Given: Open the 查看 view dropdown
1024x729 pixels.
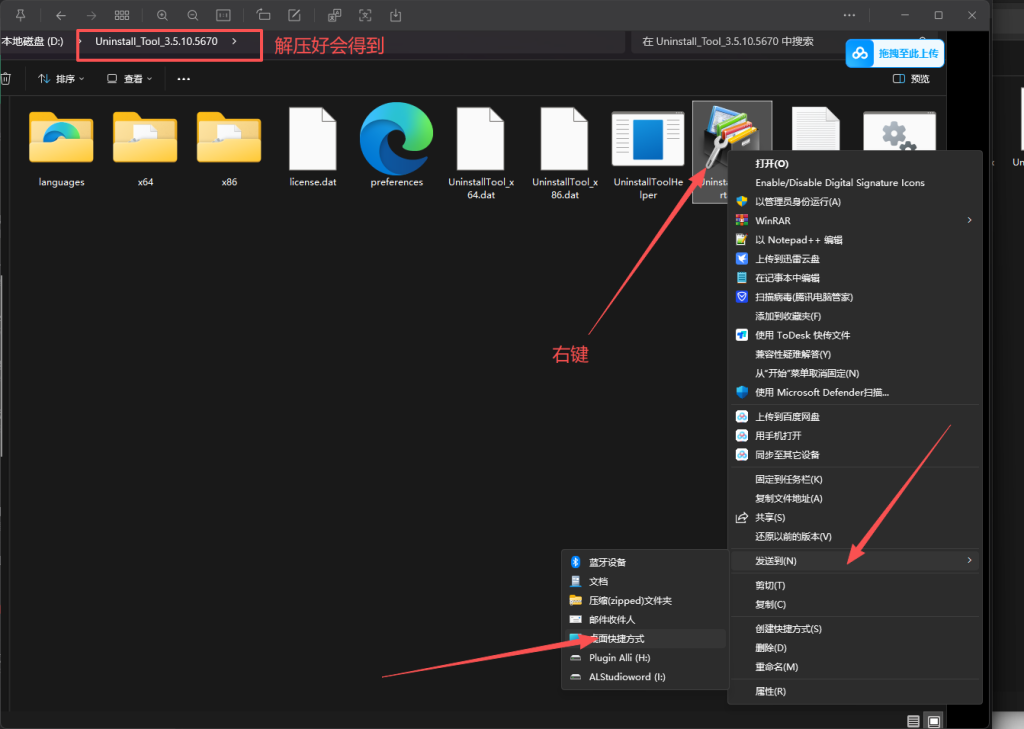Looking at the screenshot, I should 129,78.
